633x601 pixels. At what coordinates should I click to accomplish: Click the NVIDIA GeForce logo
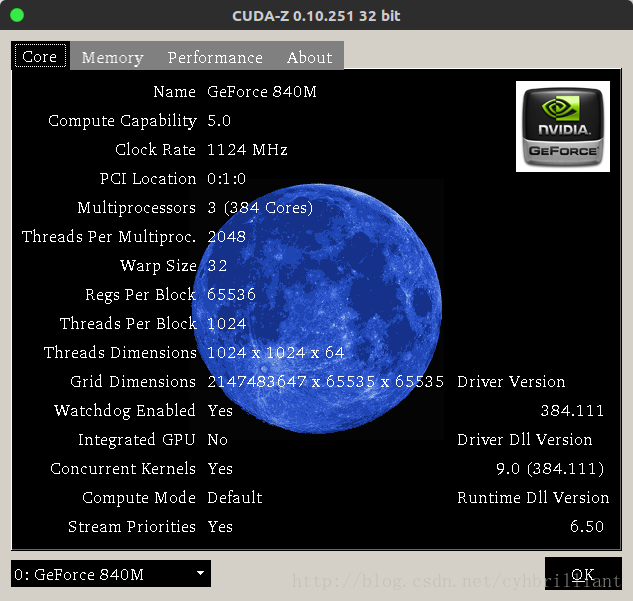563,126
